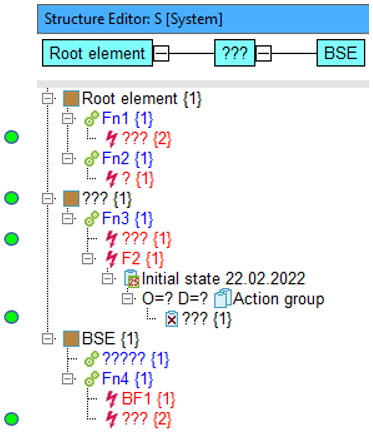Viewport: 373px width, 433px height.
Task: Click the brown square icon of BSE
Action: click(x=71, y=339)
